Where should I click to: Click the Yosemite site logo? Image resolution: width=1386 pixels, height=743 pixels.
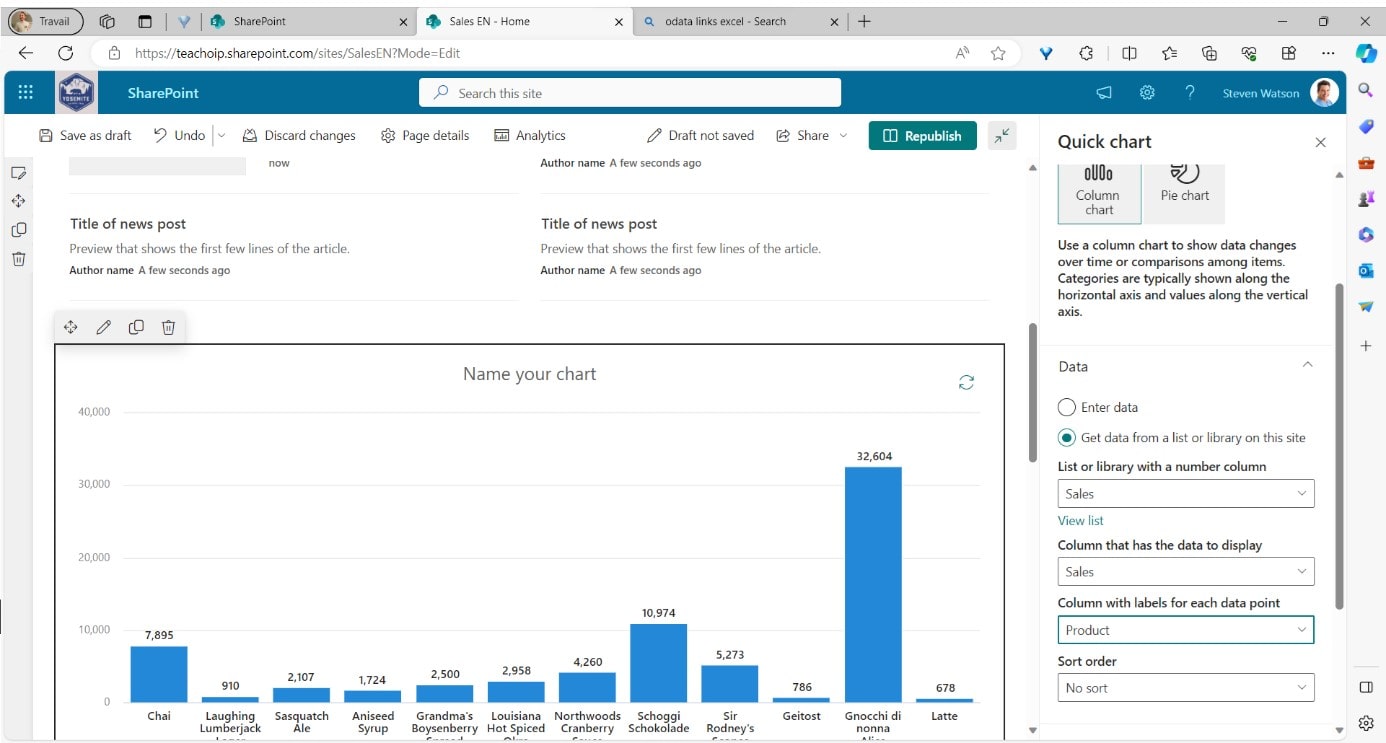76,93
